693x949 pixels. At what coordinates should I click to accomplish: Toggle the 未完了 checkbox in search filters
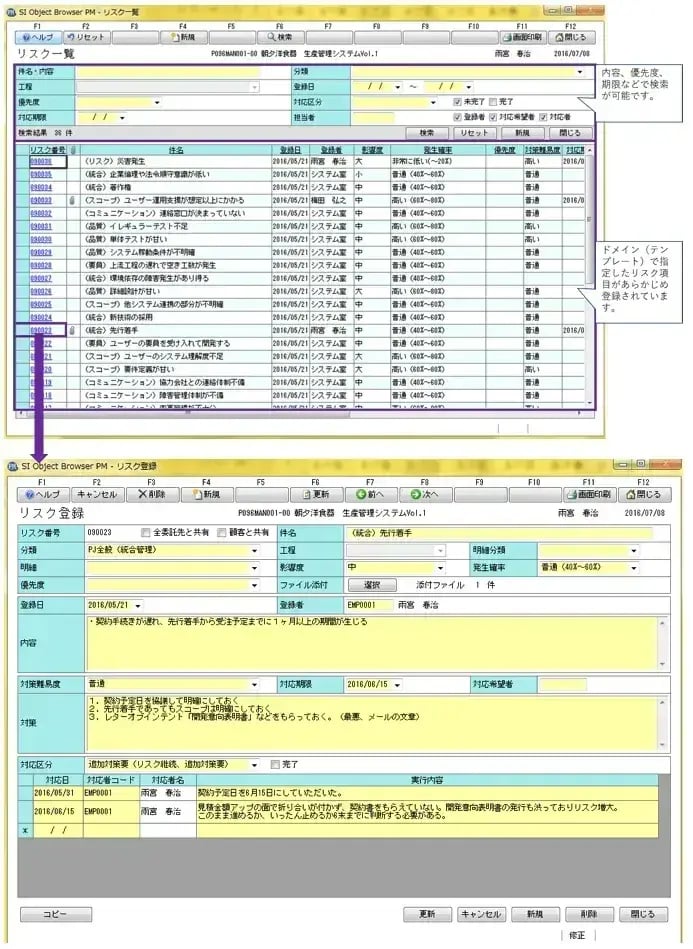(x=458, y=102)
